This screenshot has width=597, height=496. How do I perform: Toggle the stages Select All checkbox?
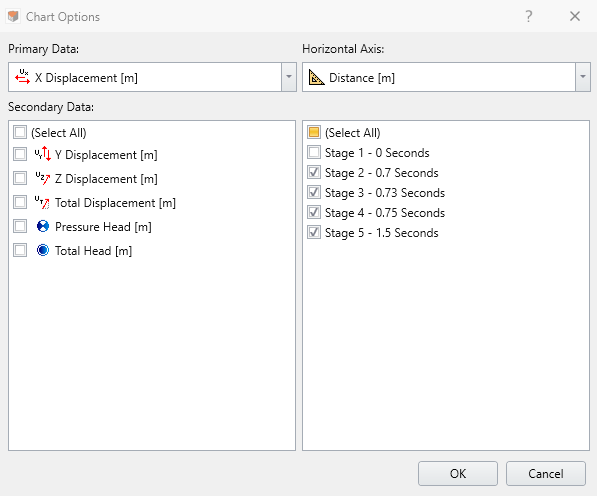click(x=314, y=132)
